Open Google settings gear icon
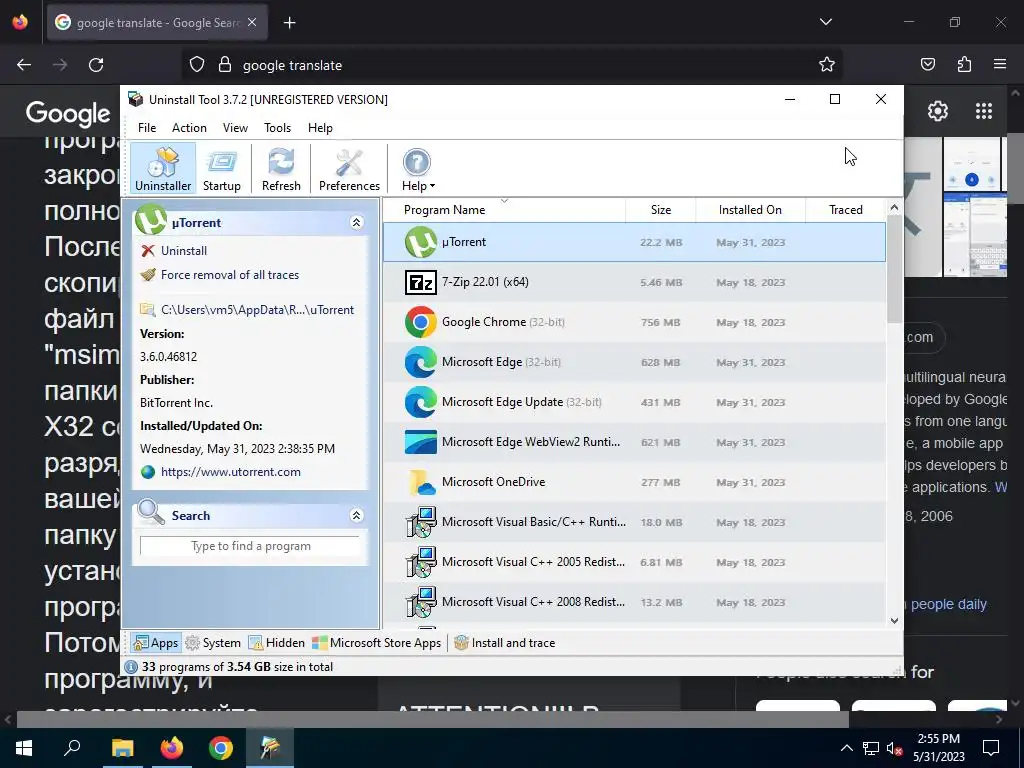 (938, 111)
